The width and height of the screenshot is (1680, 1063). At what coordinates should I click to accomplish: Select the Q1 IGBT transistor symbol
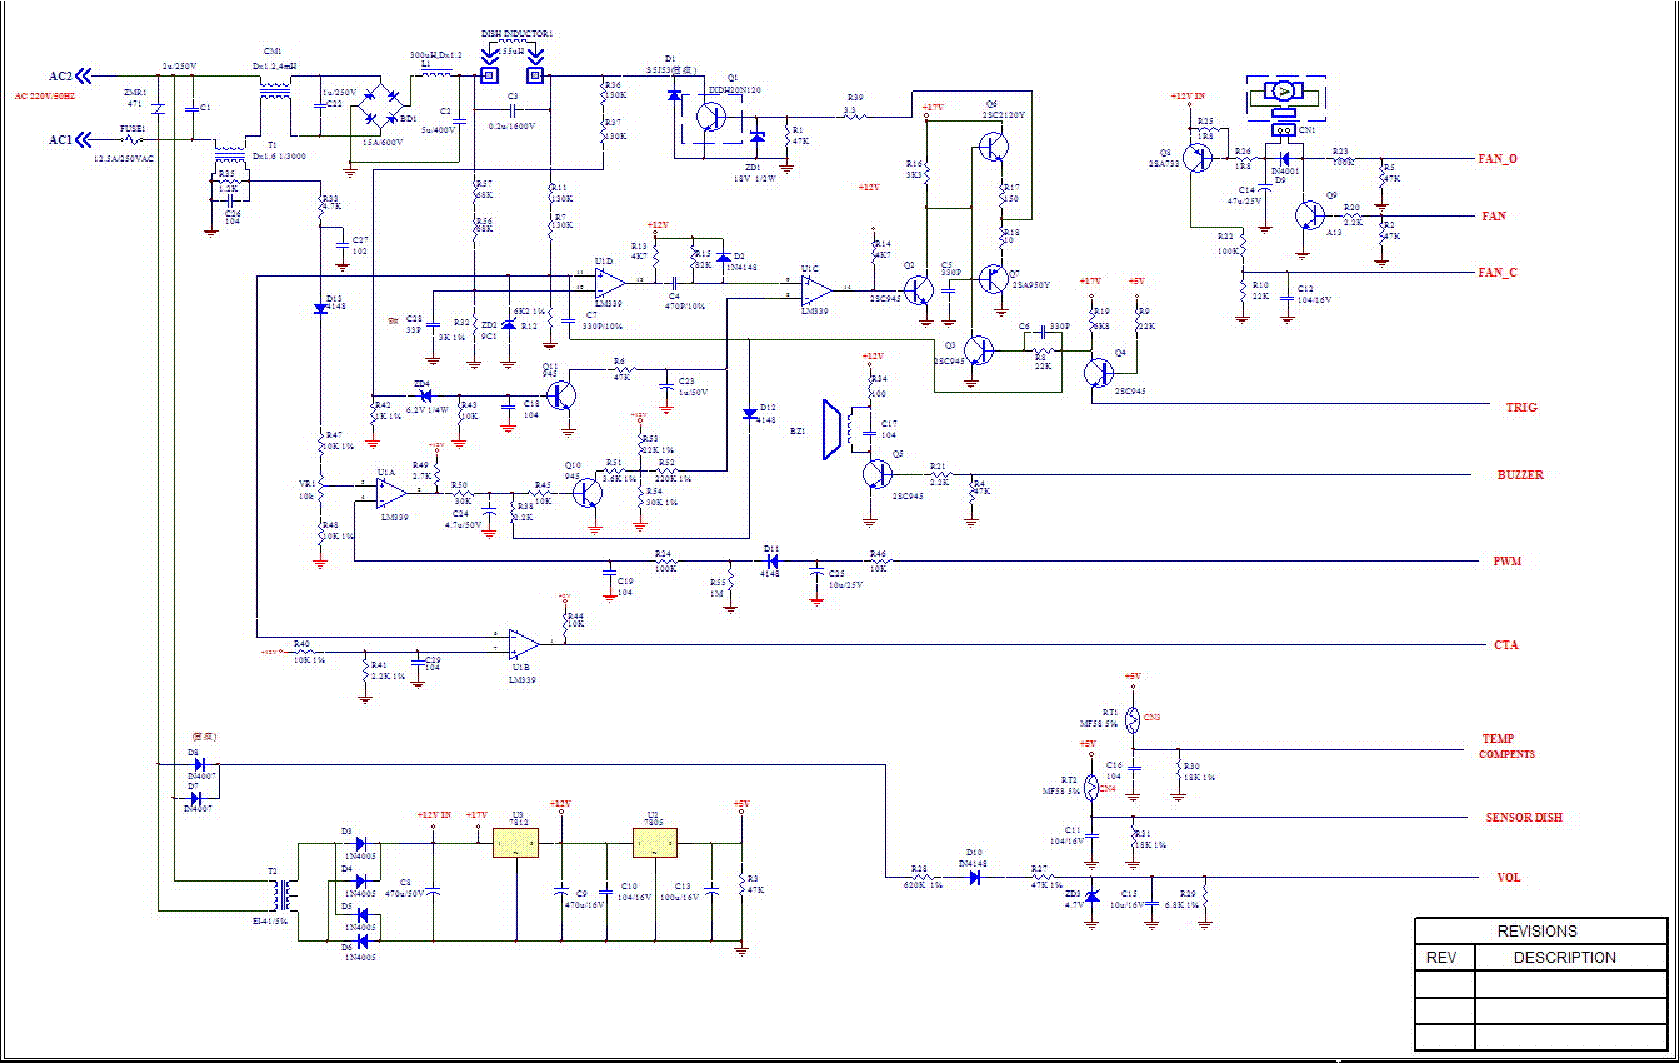tap(713, 116)
